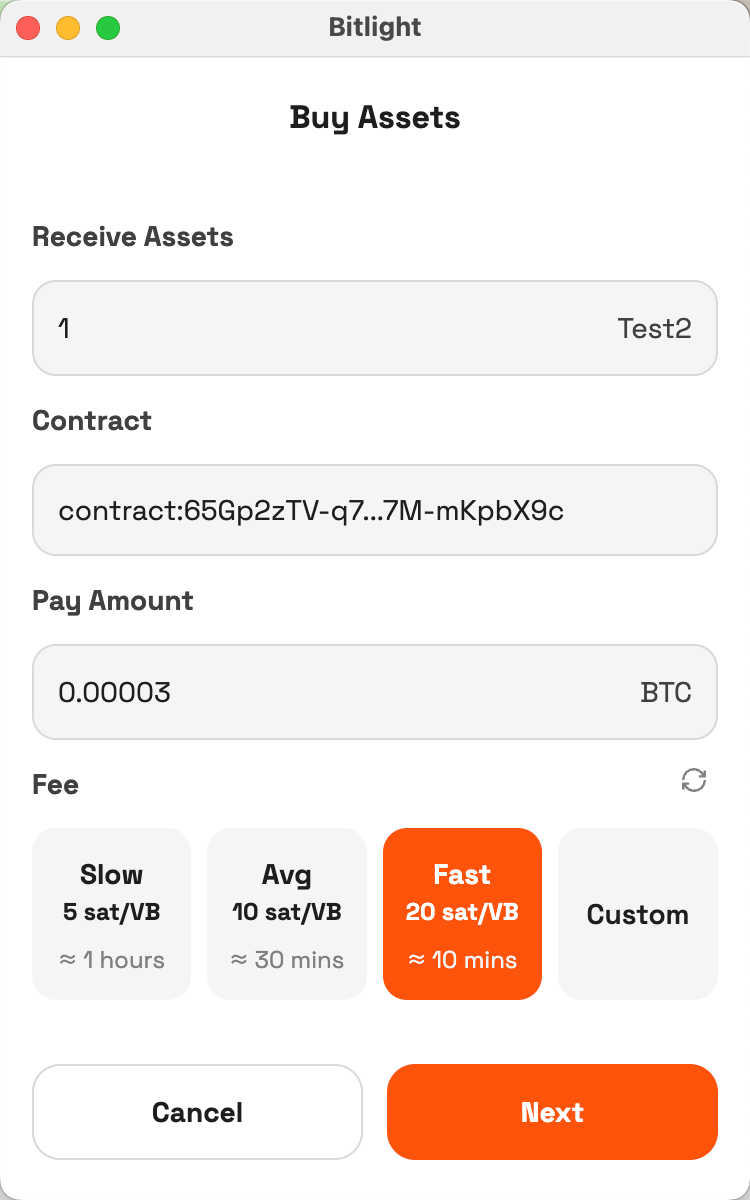This screenshot has width=750, height=1200.
Task: Choose the Avg 10 sat/VB fee option
Action: coord(287,913)
